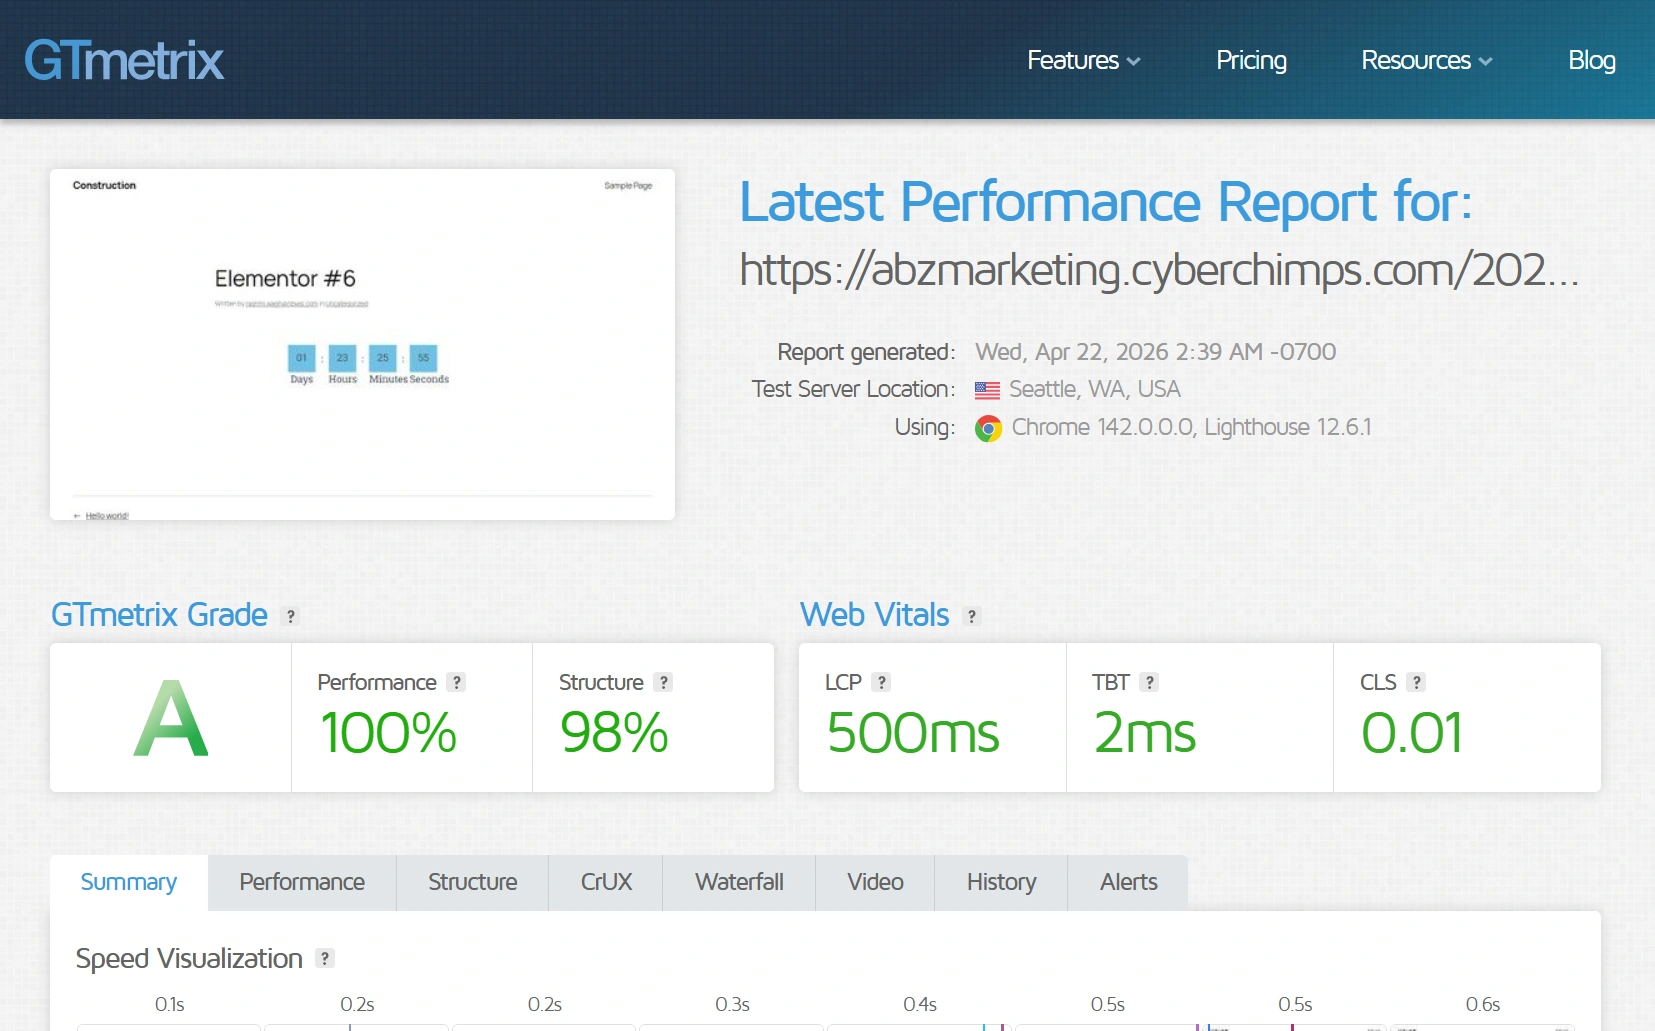Viewport: 1655px width, 1031px height.
Task: Click the Speed Visualization heading
Action: click(189, 959)
